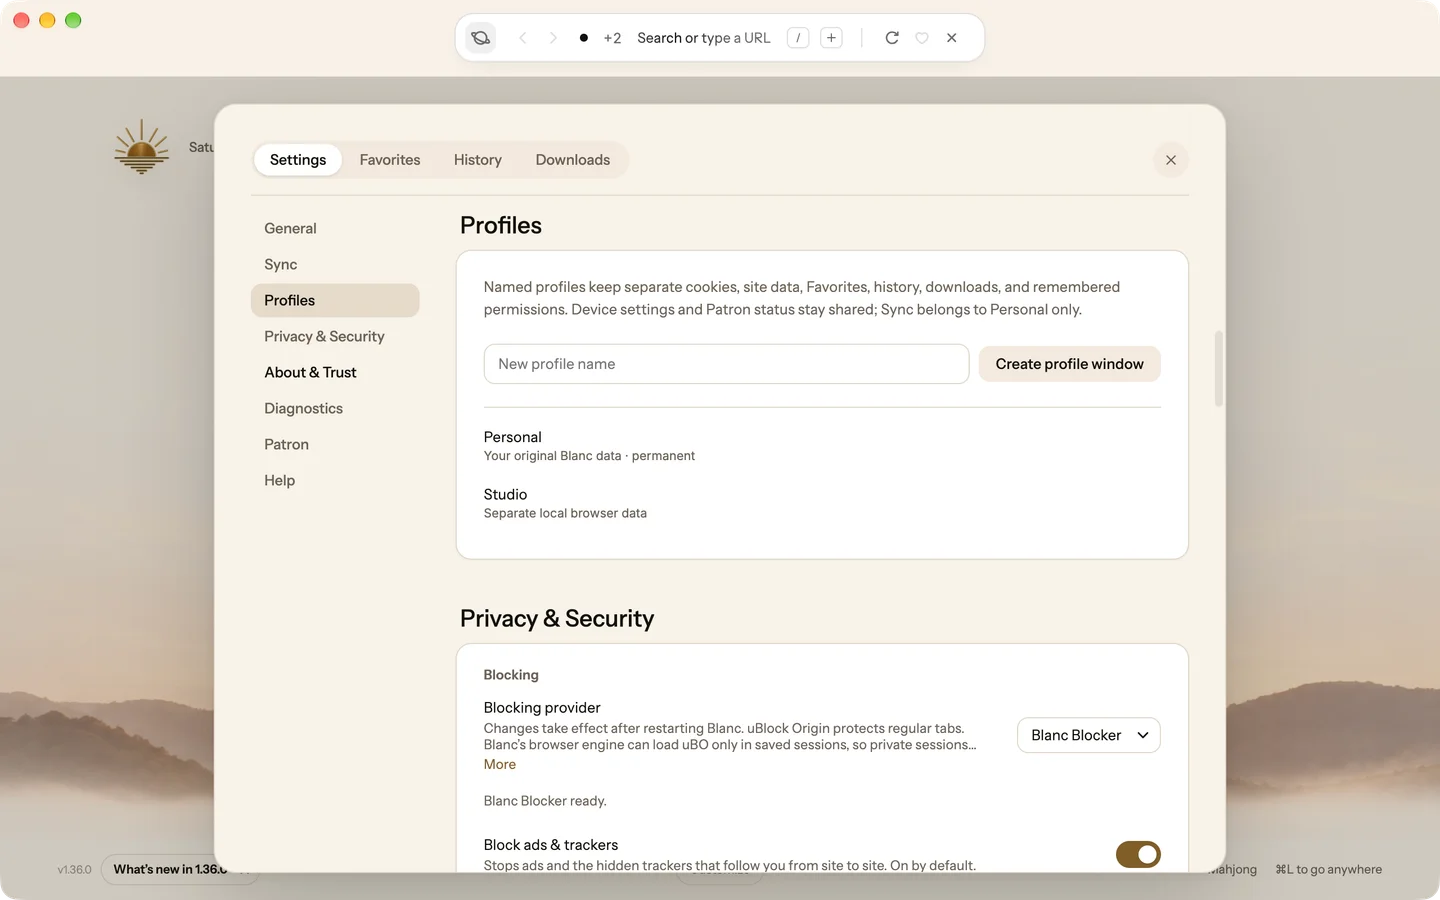Click the red macOS close window button

21,20
